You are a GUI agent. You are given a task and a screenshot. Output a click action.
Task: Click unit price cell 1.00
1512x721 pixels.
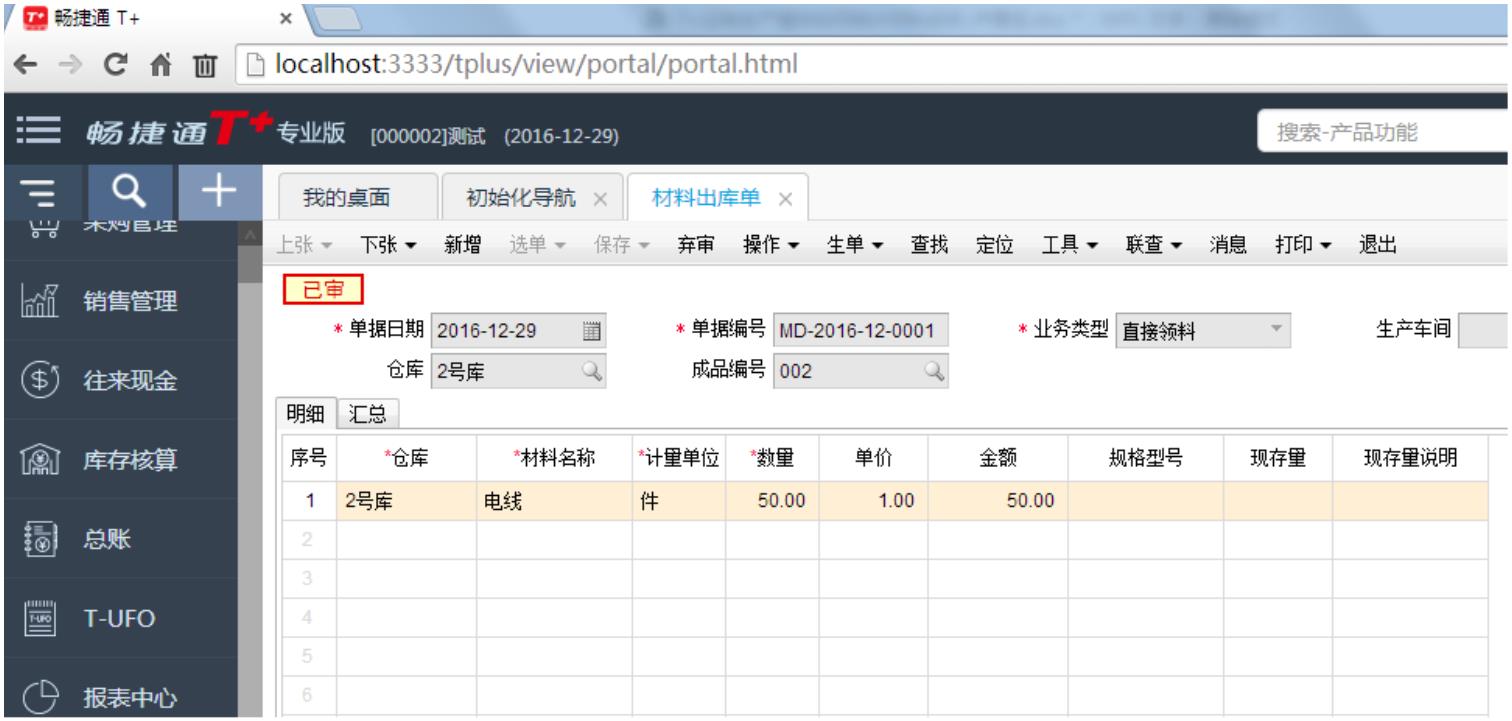[874, 501]
